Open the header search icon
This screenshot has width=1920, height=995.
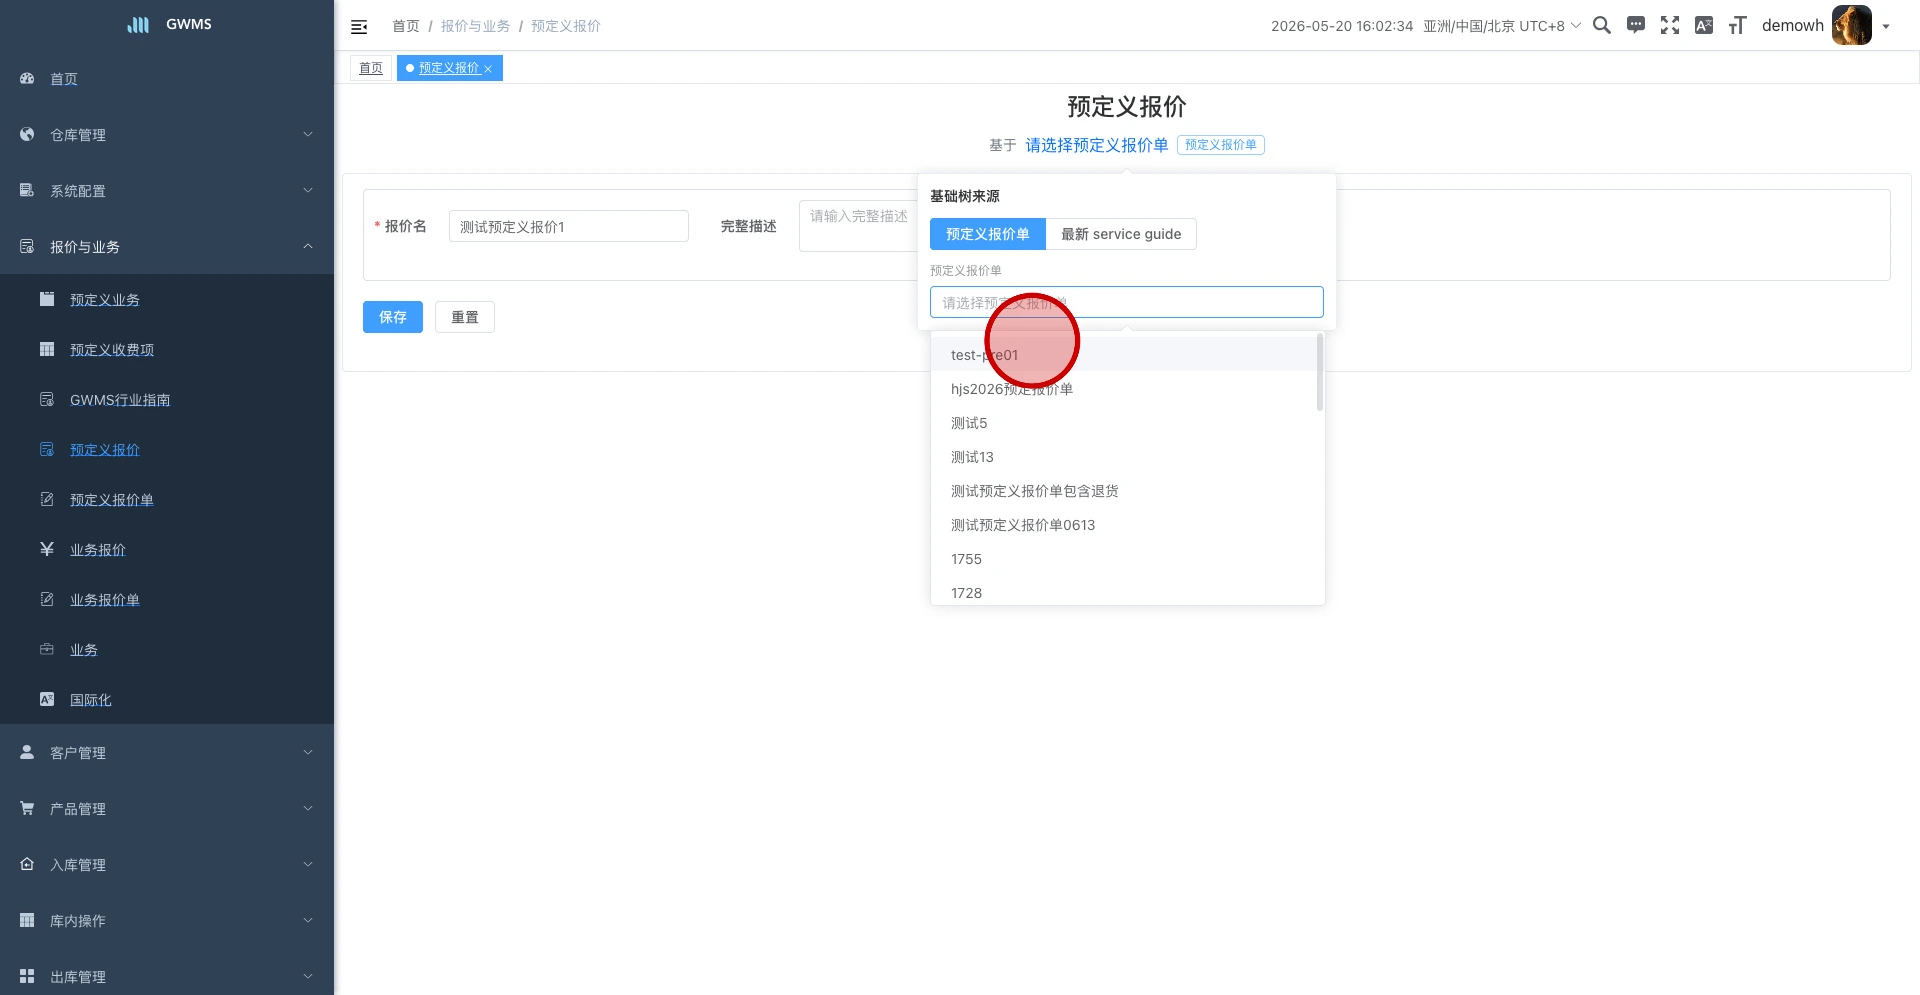1602,26
